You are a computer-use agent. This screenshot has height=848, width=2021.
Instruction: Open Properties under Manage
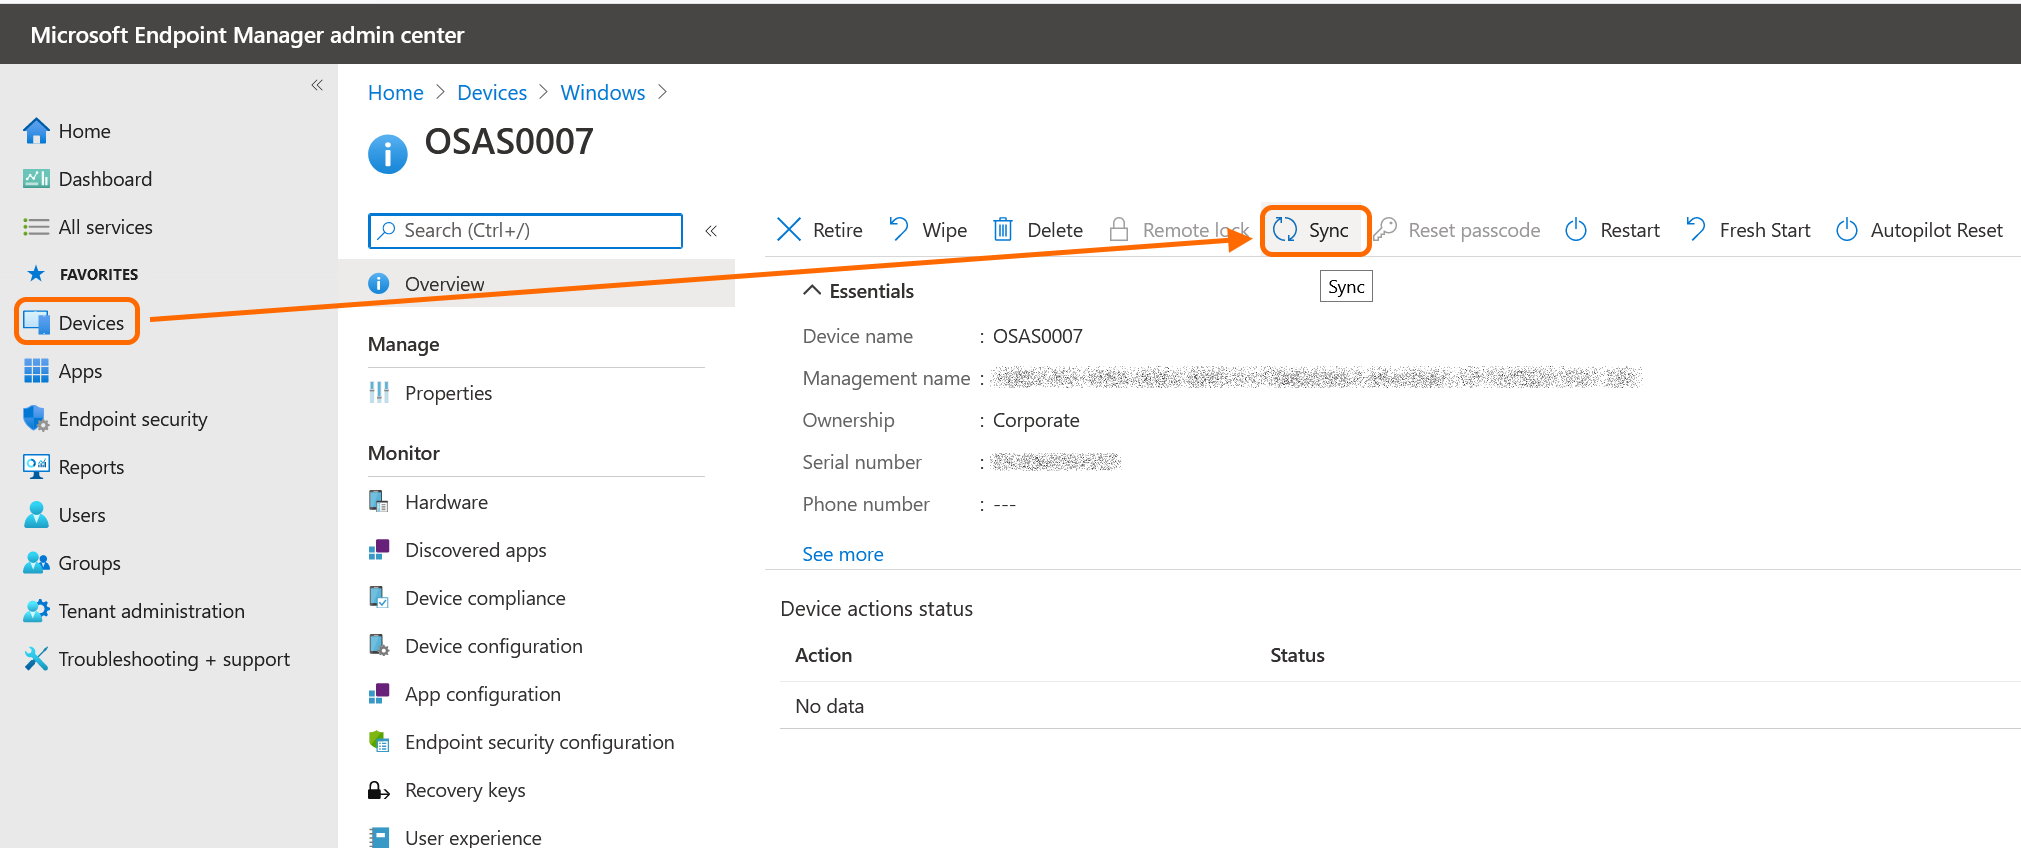[448, 393]
